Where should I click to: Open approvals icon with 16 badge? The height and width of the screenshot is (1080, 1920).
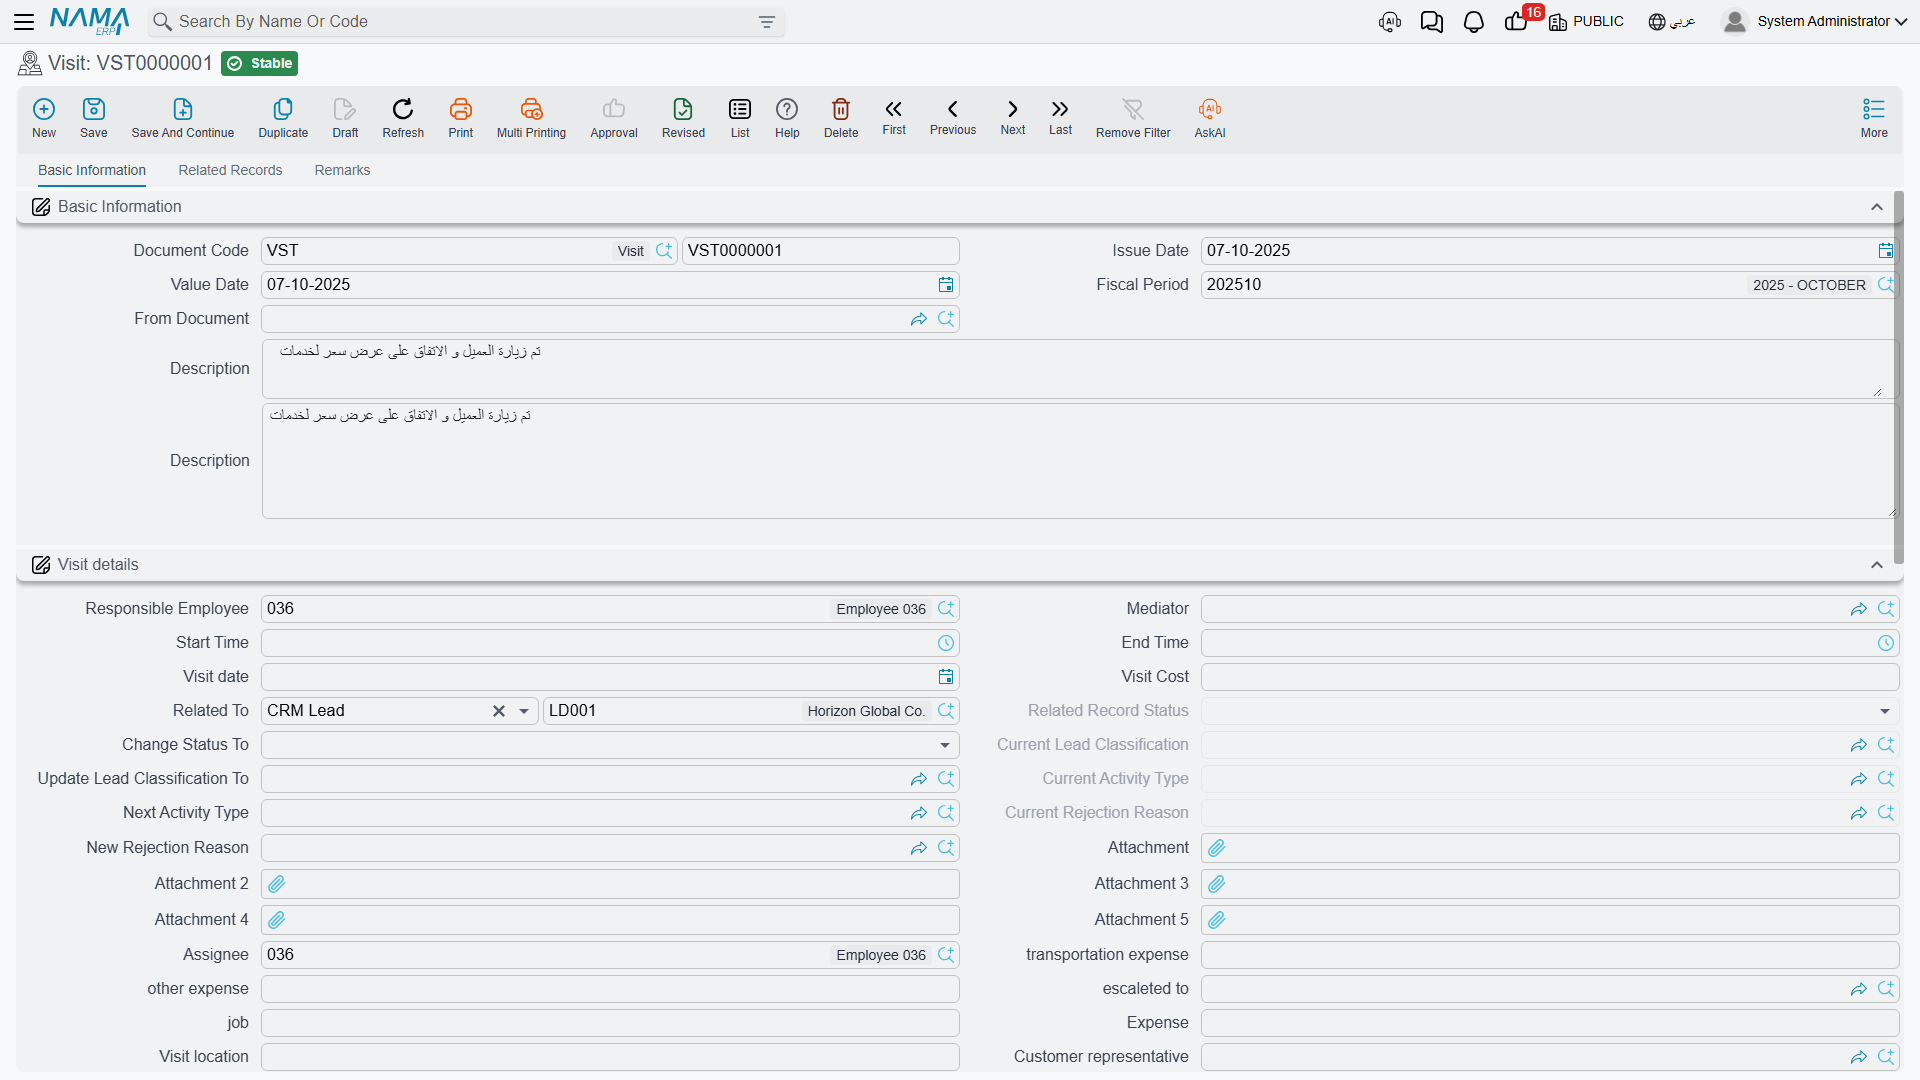pyautogui.click(x=1518, y=20)
